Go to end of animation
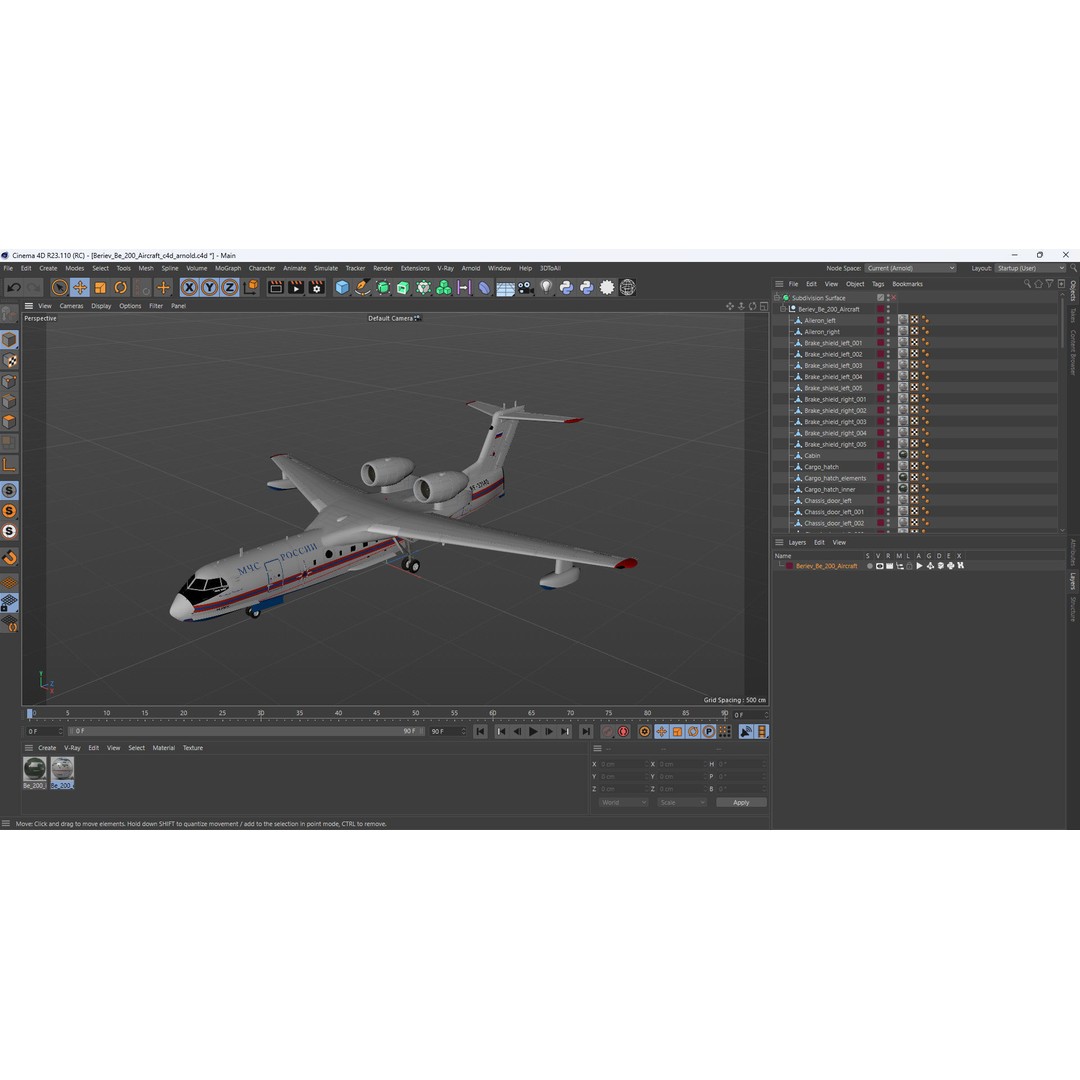Viewport: 1080px width, 1080px height. (x=585, y=731)
